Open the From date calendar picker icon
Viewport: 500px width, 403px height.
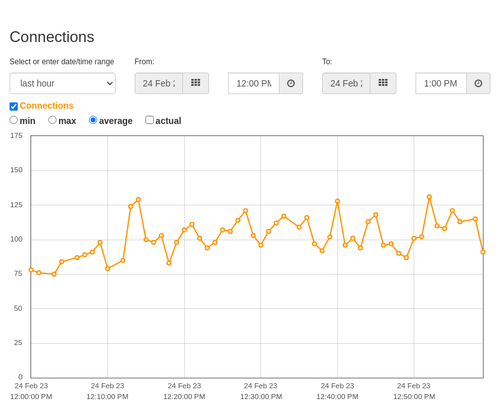coord(196,83)
